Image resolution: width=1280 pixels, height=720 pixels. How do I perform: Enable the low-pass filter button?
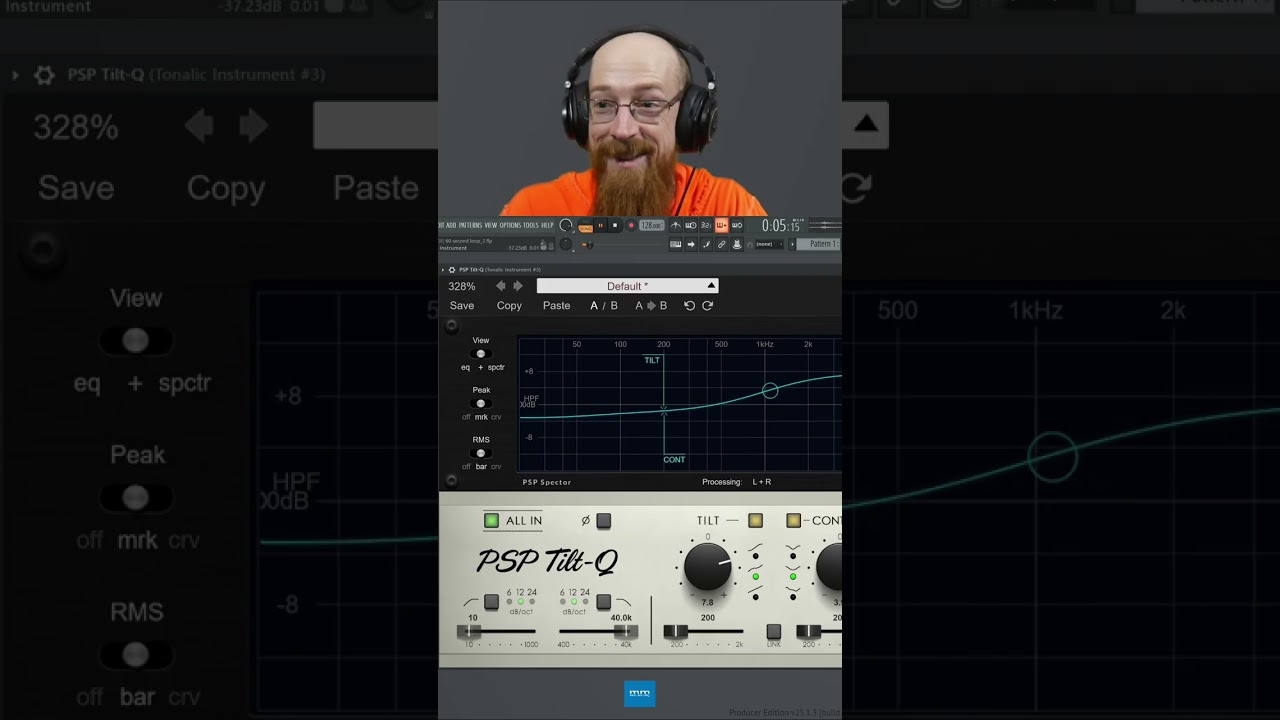coord(604,602)
